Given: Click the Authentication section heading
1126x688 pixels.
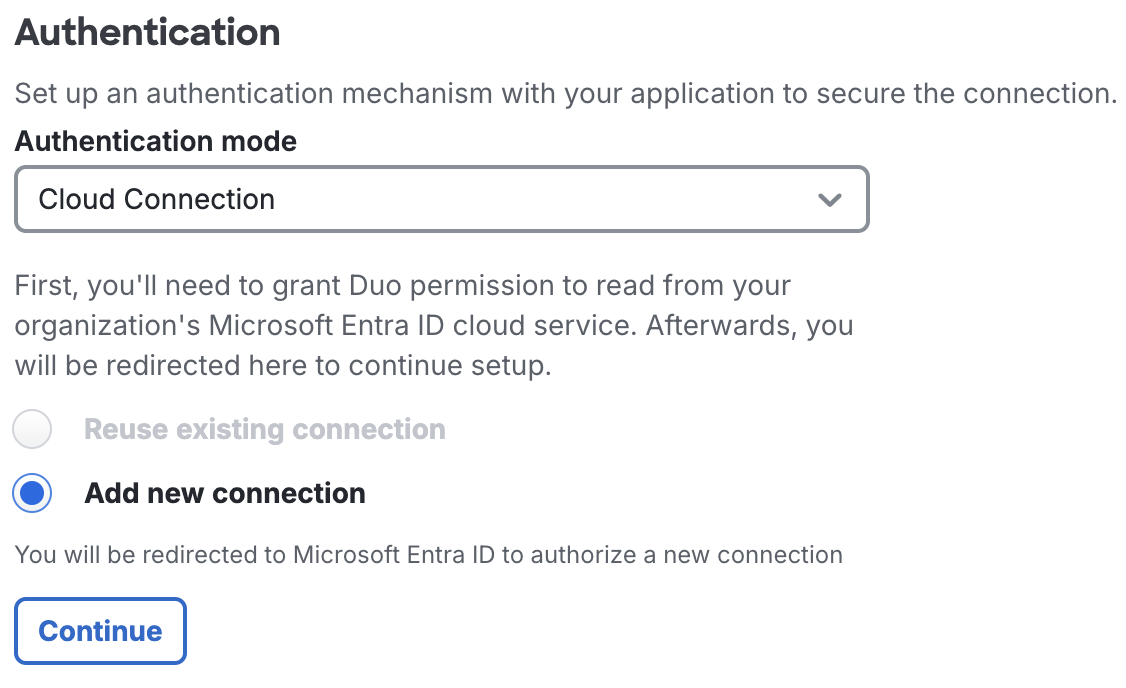Looking at the screenshot, I should pyautogui.click(x=147, y=33).
